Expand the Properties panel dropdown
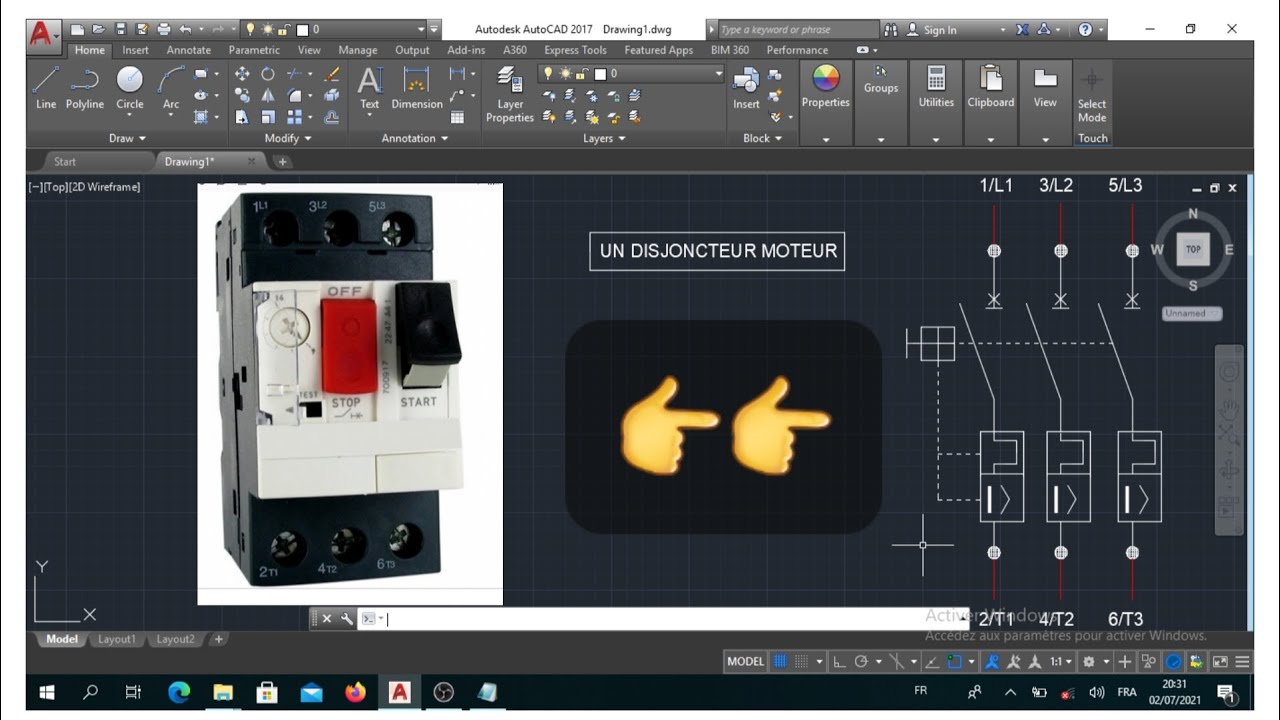Image resolution: width=1280 pixels, height=720 pixels. point(826,140)
